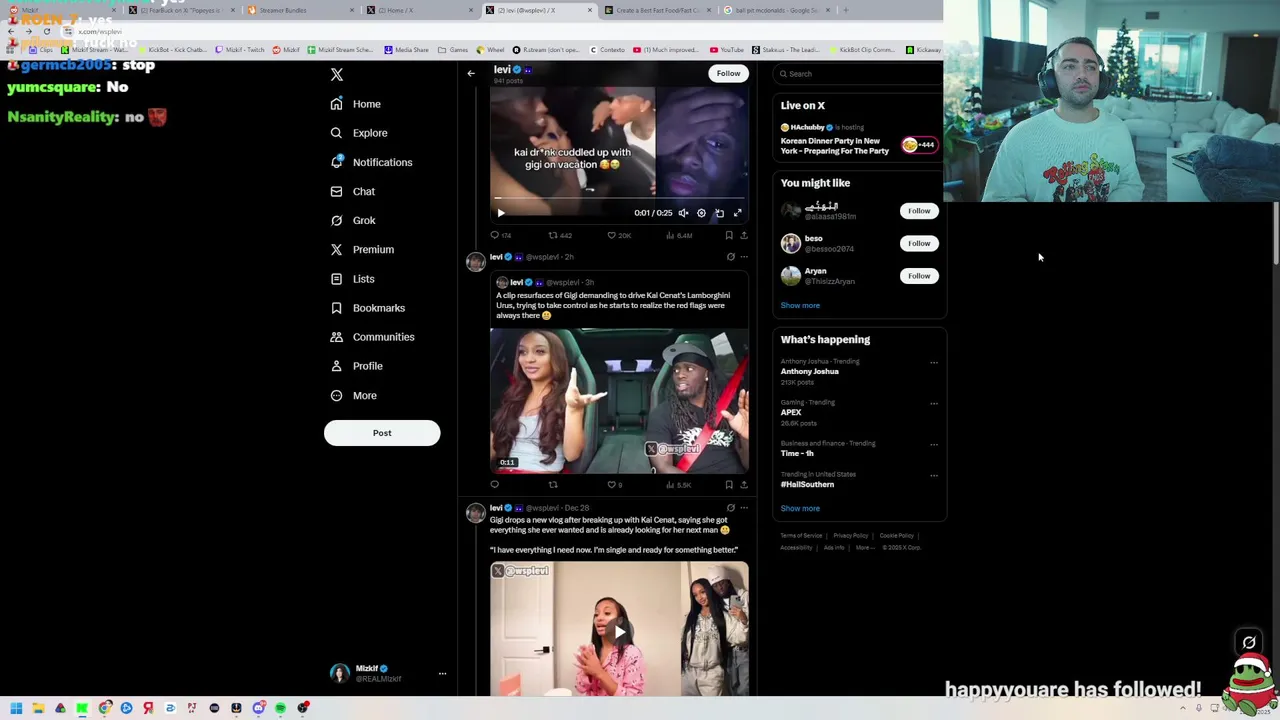Open the Windows Start menu
1280x720 pixels.
[16, 708]
